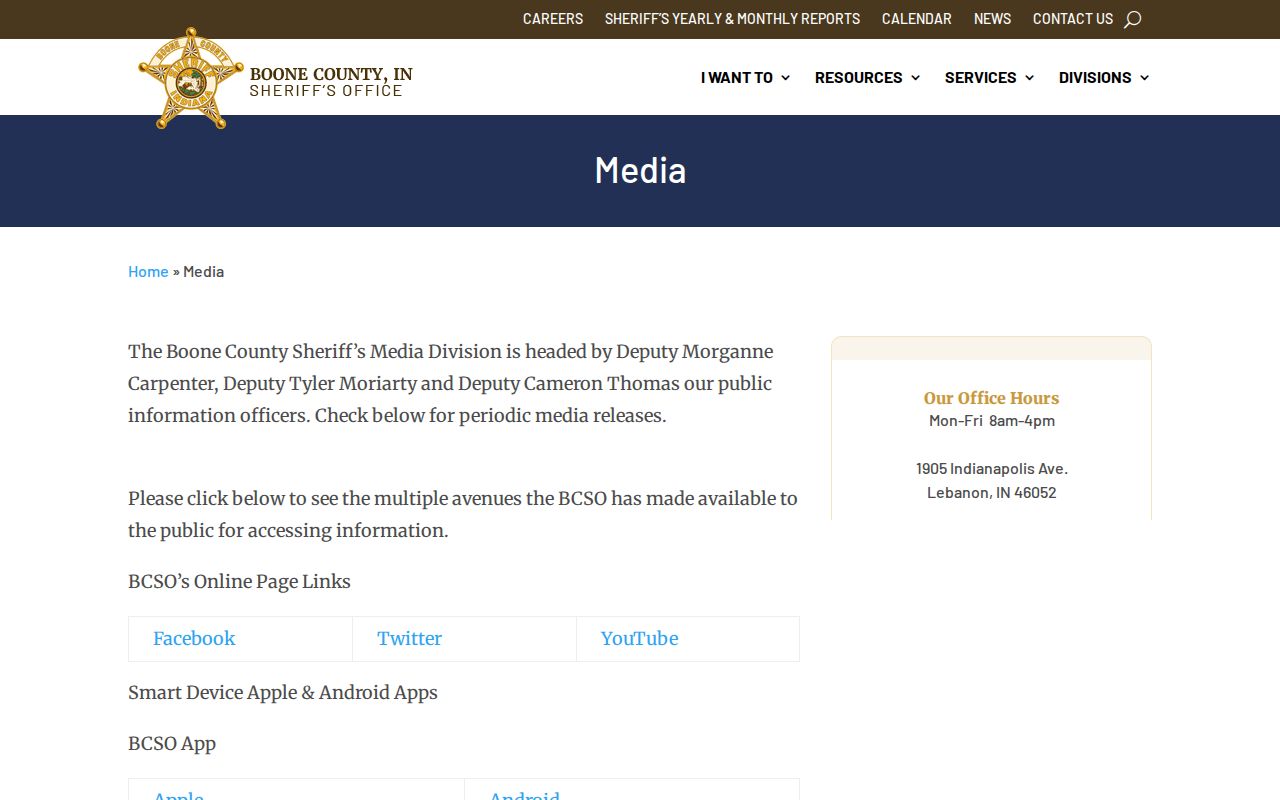Expand the RESOURCES dropdown menu
The height and width of the screenshot is (800, 1280).
point(867,77)
